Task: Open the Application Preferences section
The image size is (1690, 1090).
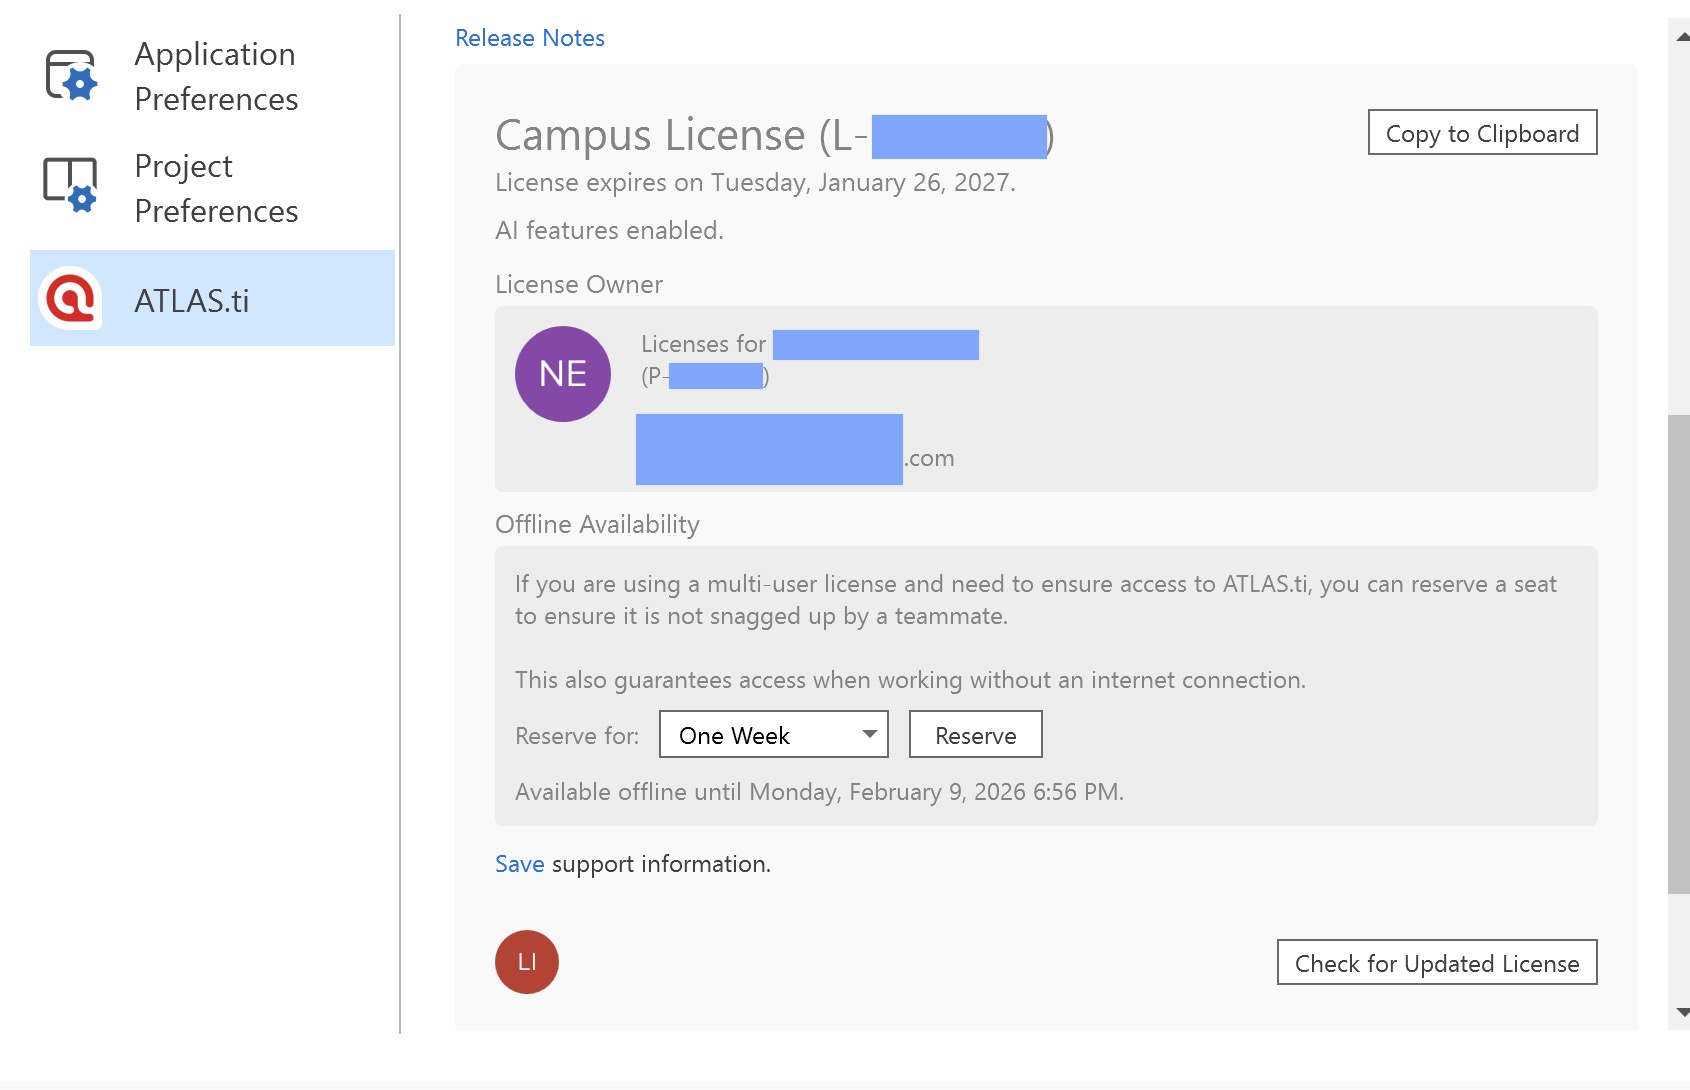Action: (212, 76)
